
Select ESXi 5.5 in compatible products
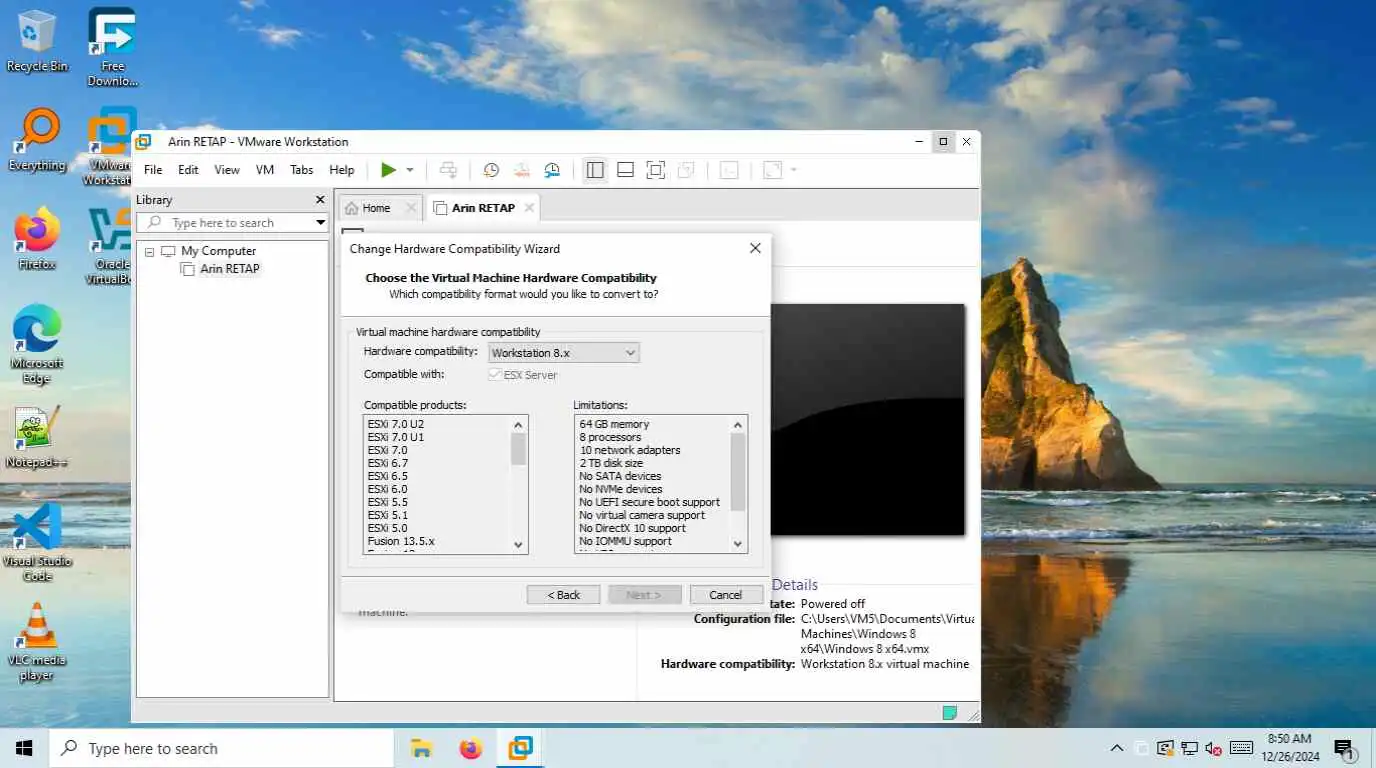(x=388, y=502)
